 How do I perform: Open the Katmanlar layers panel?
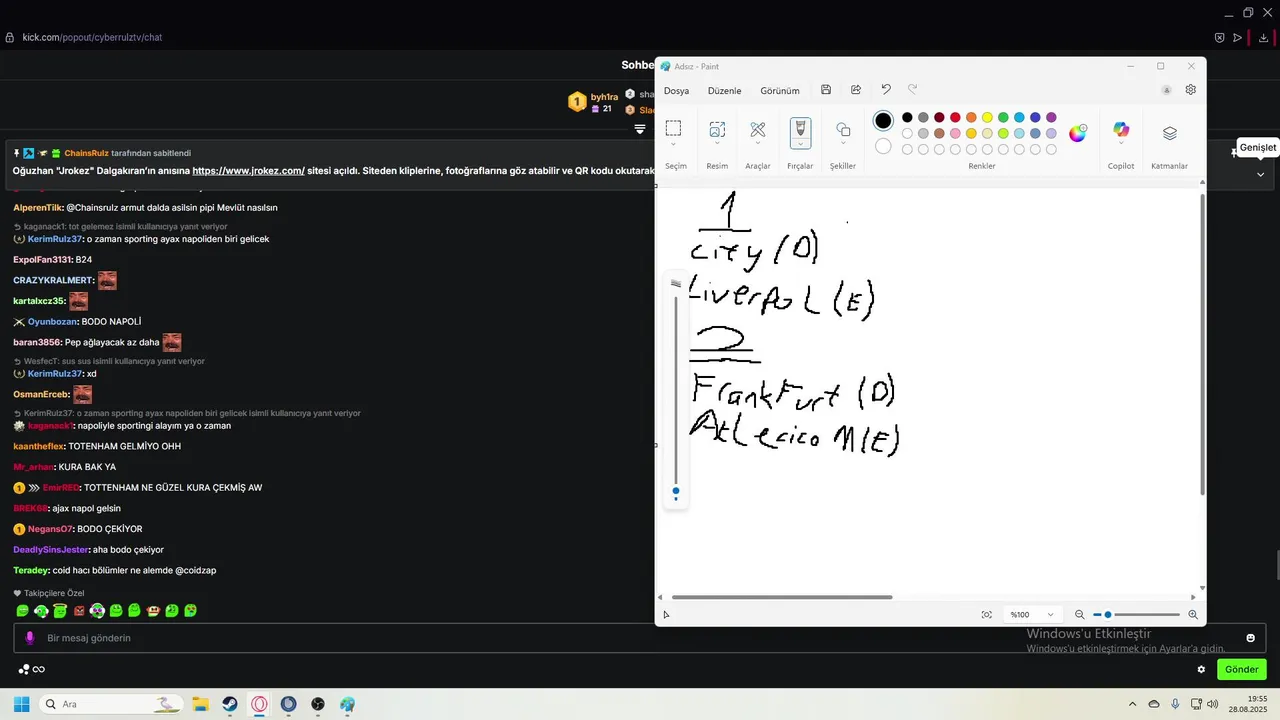(1170, 133)
